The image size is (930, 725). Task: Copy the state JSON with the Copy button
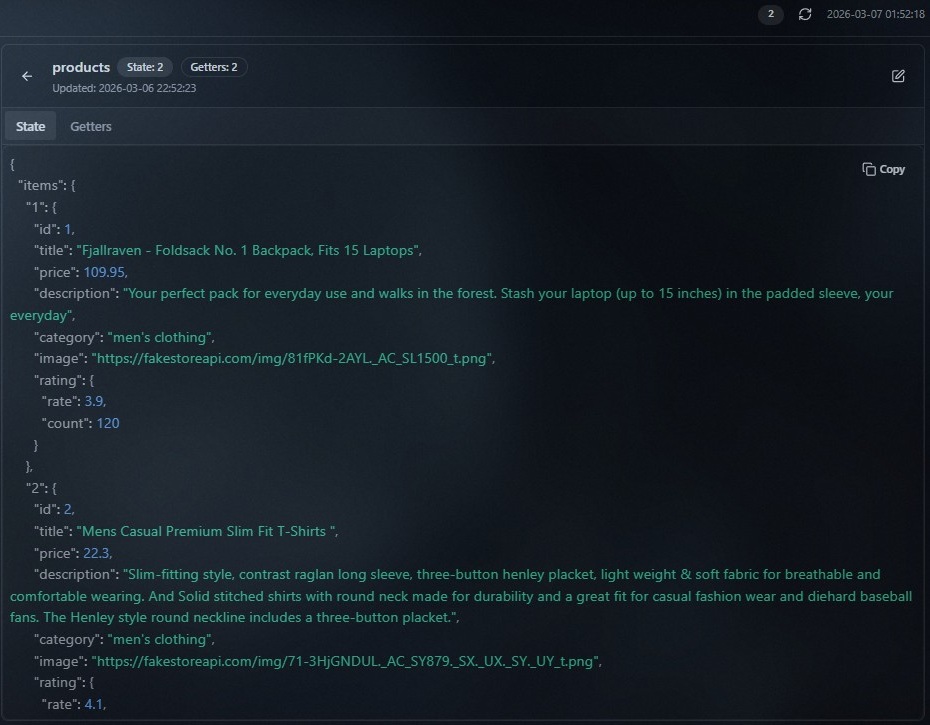coord(884,169)
